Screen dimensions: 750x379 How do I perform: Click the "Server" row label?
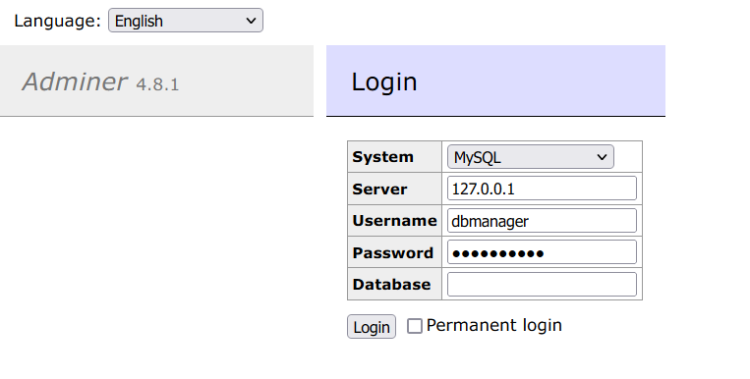[380, 189]
